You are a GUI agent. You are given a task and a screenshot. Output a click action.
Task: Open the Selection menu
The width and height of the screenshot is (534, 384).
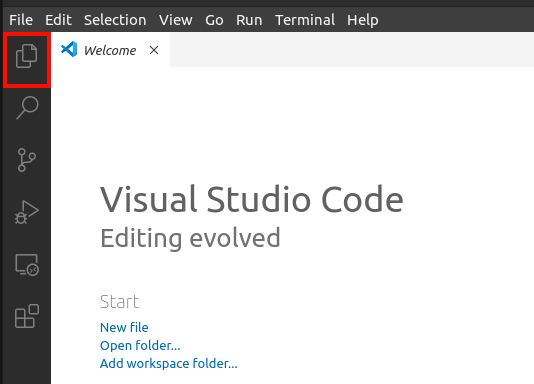click(115, 20)
